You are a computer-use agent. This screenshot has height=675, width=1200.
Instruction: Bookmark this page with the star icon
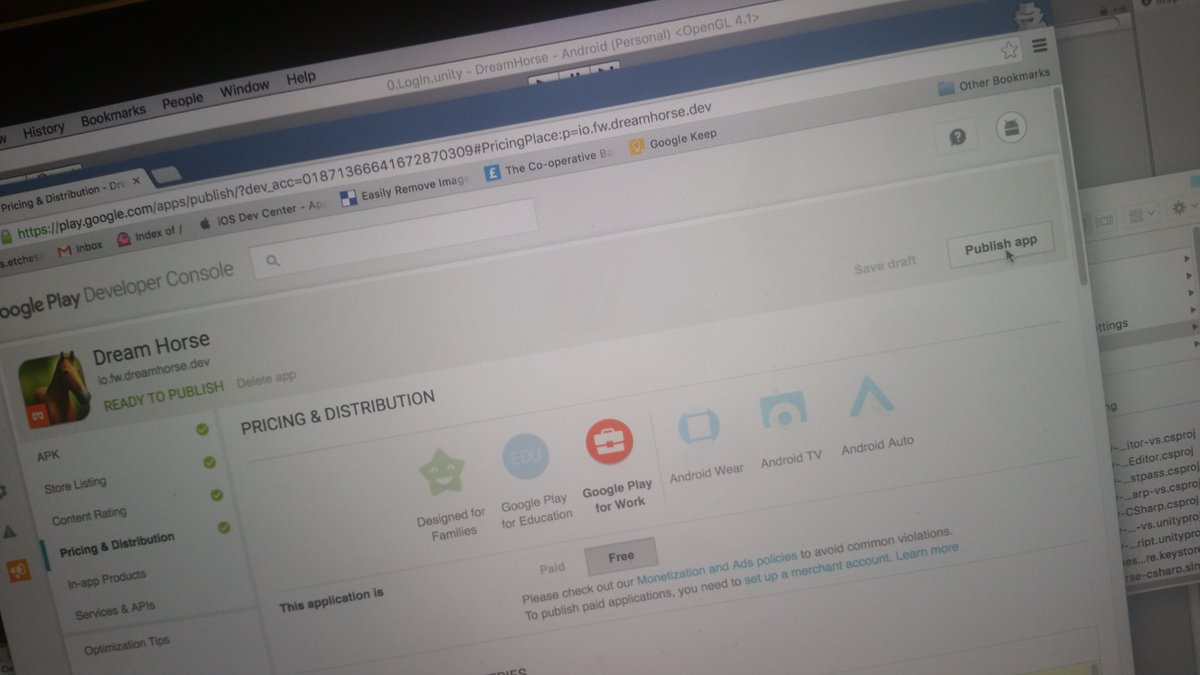(1010, 49)
